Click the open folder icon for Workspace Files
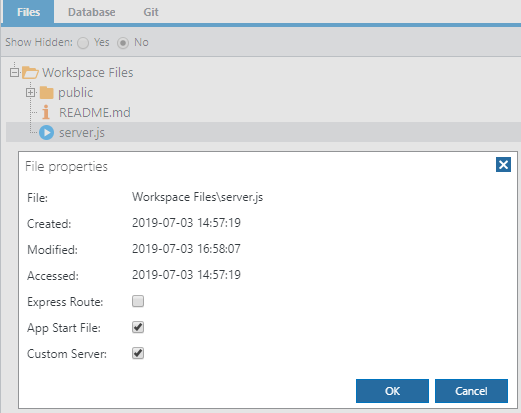Viewport: 521px width, 413px height. pyautogui.click(x=30, y=72)
